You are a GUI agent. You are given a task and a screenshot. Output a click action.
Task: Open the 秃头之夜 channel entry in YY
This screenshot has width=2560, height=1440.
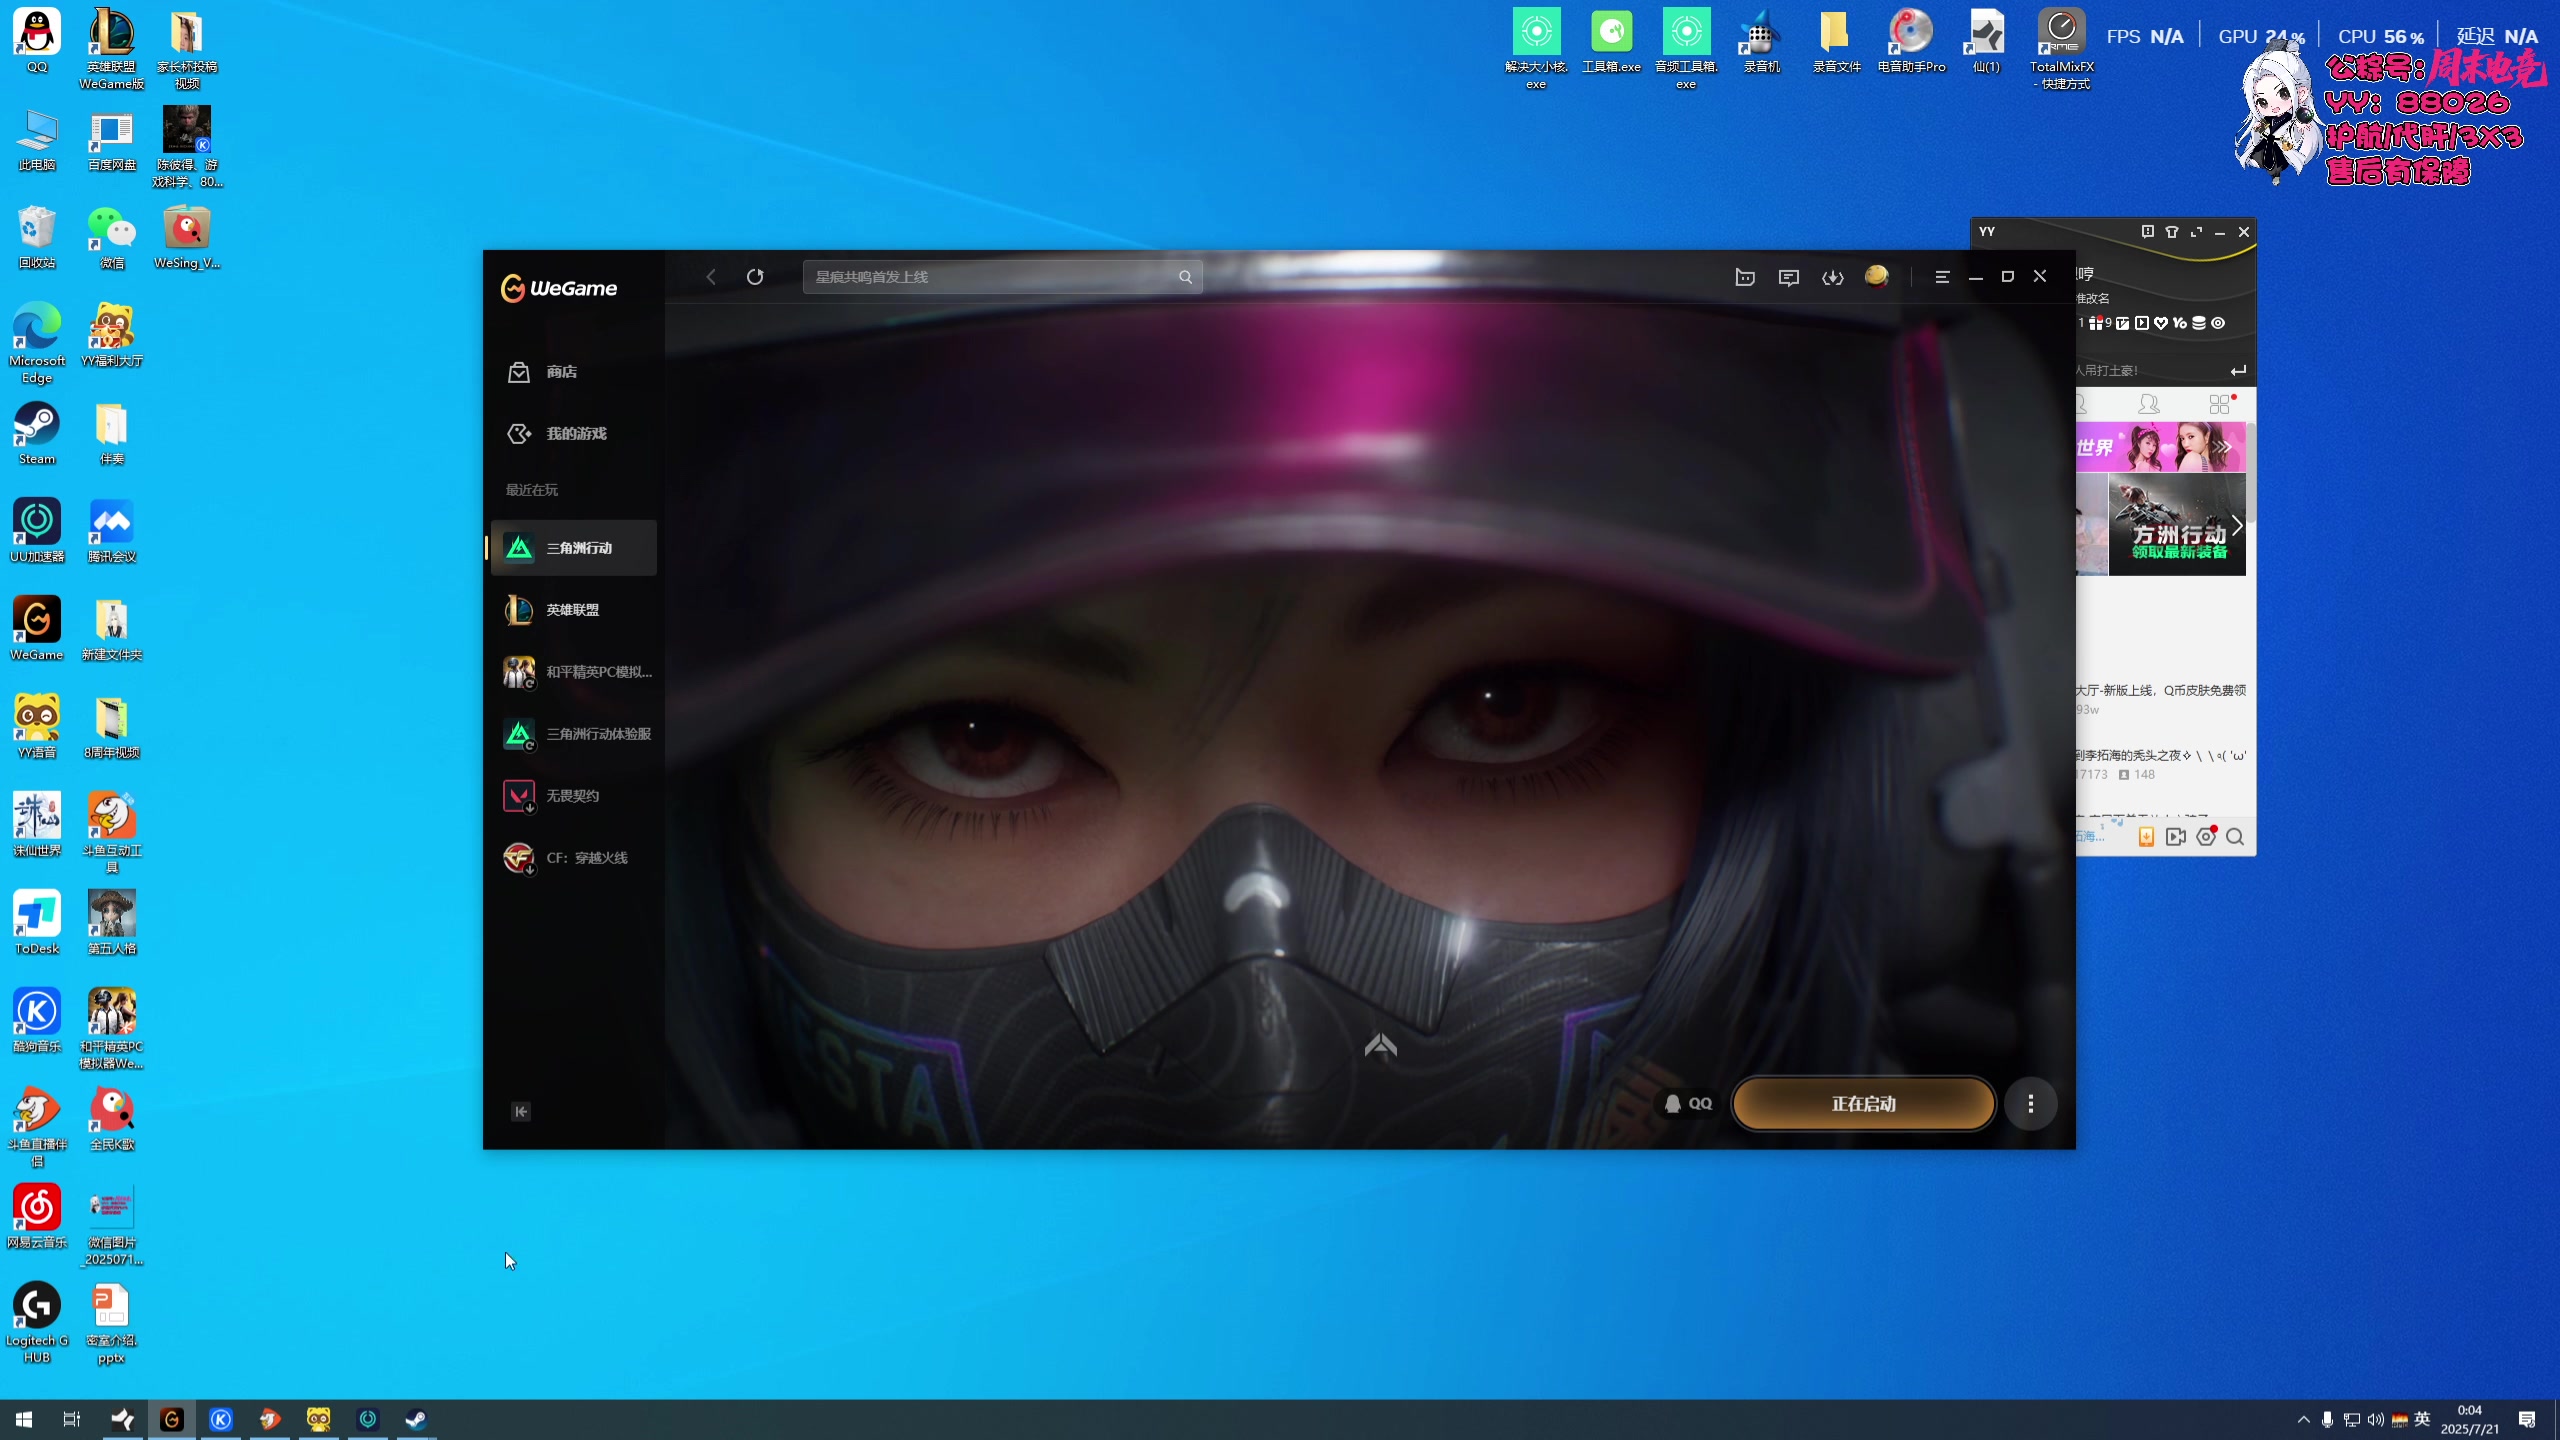pyautogui.click(x=2162, y=764)
